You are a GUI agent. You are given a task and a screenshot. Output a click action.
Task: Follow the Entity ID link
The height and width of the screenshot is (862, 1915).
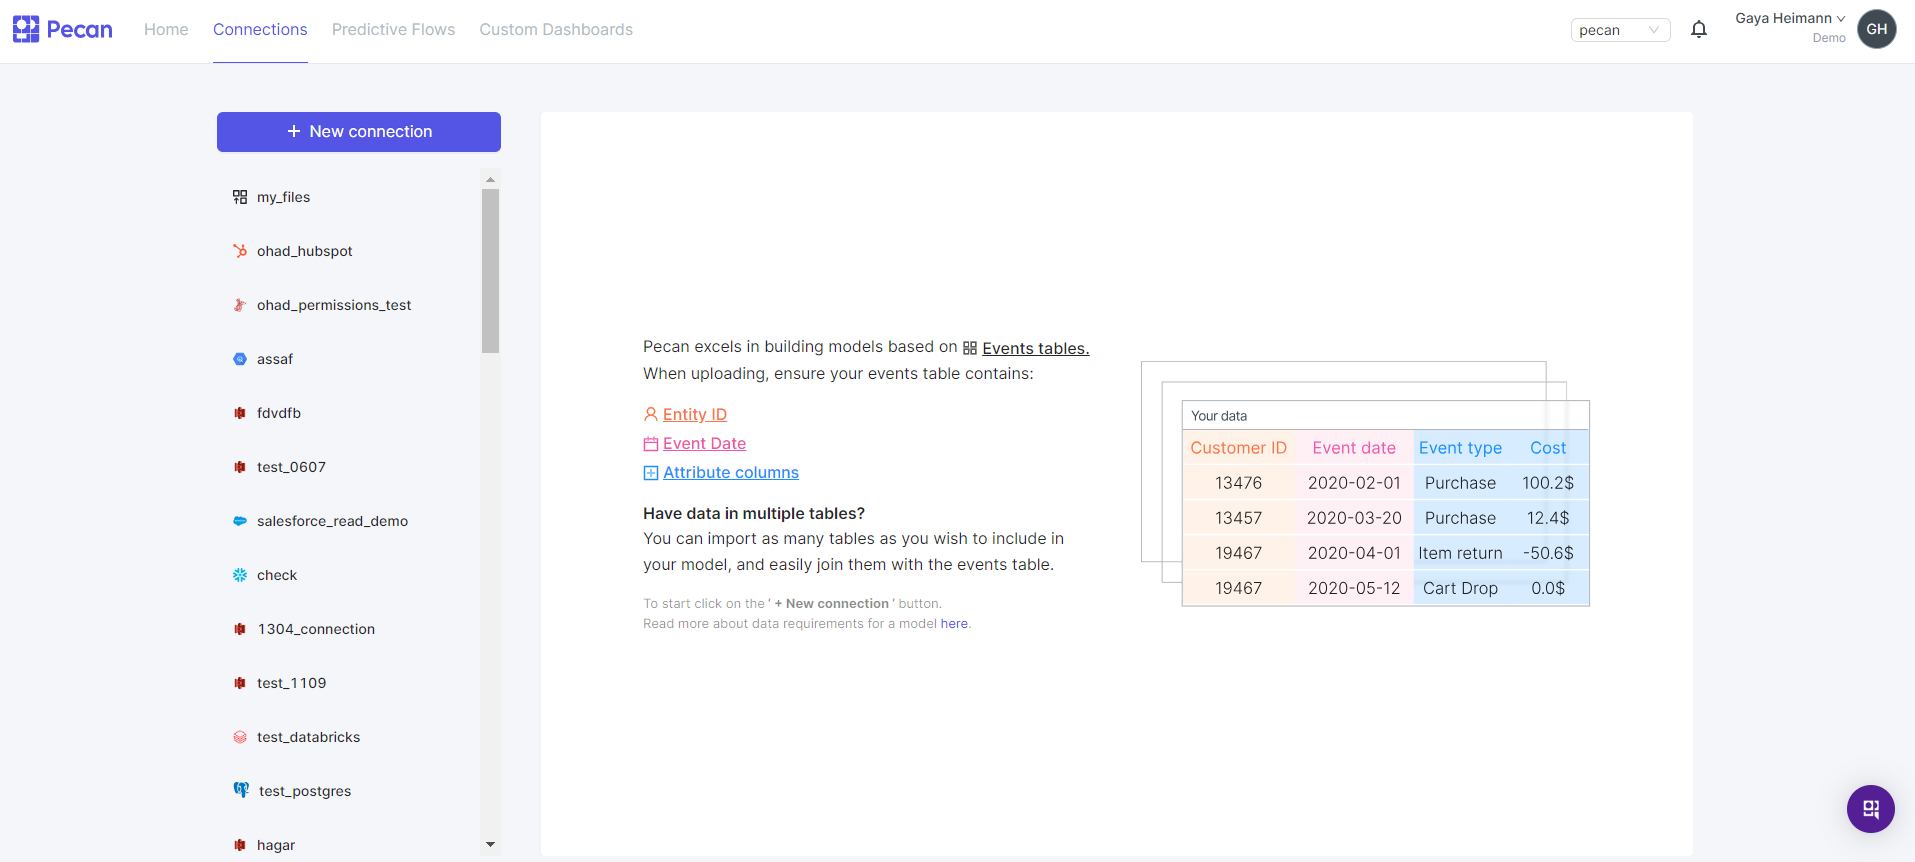click(695, 414)
